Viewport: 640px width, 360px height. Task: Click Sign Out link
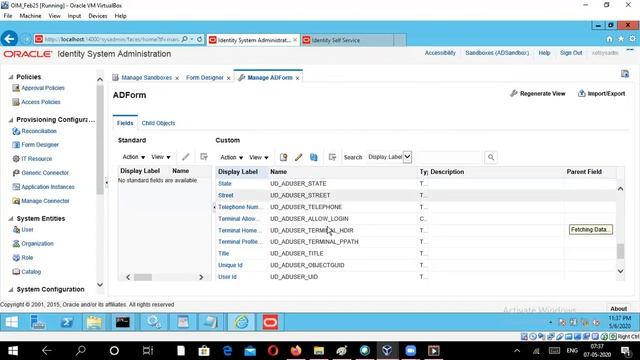click(571, 53)
